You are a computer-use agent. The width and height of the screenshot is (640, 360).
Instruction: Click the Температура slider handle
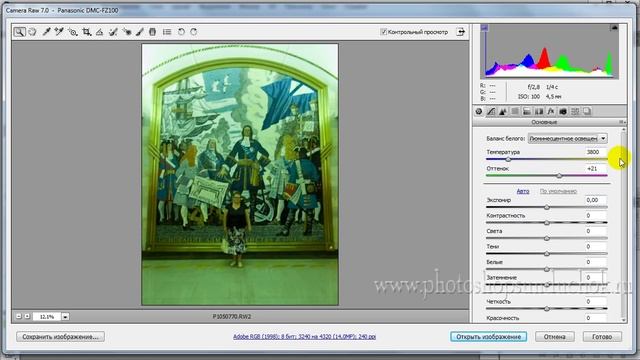(x=508, y=160)
